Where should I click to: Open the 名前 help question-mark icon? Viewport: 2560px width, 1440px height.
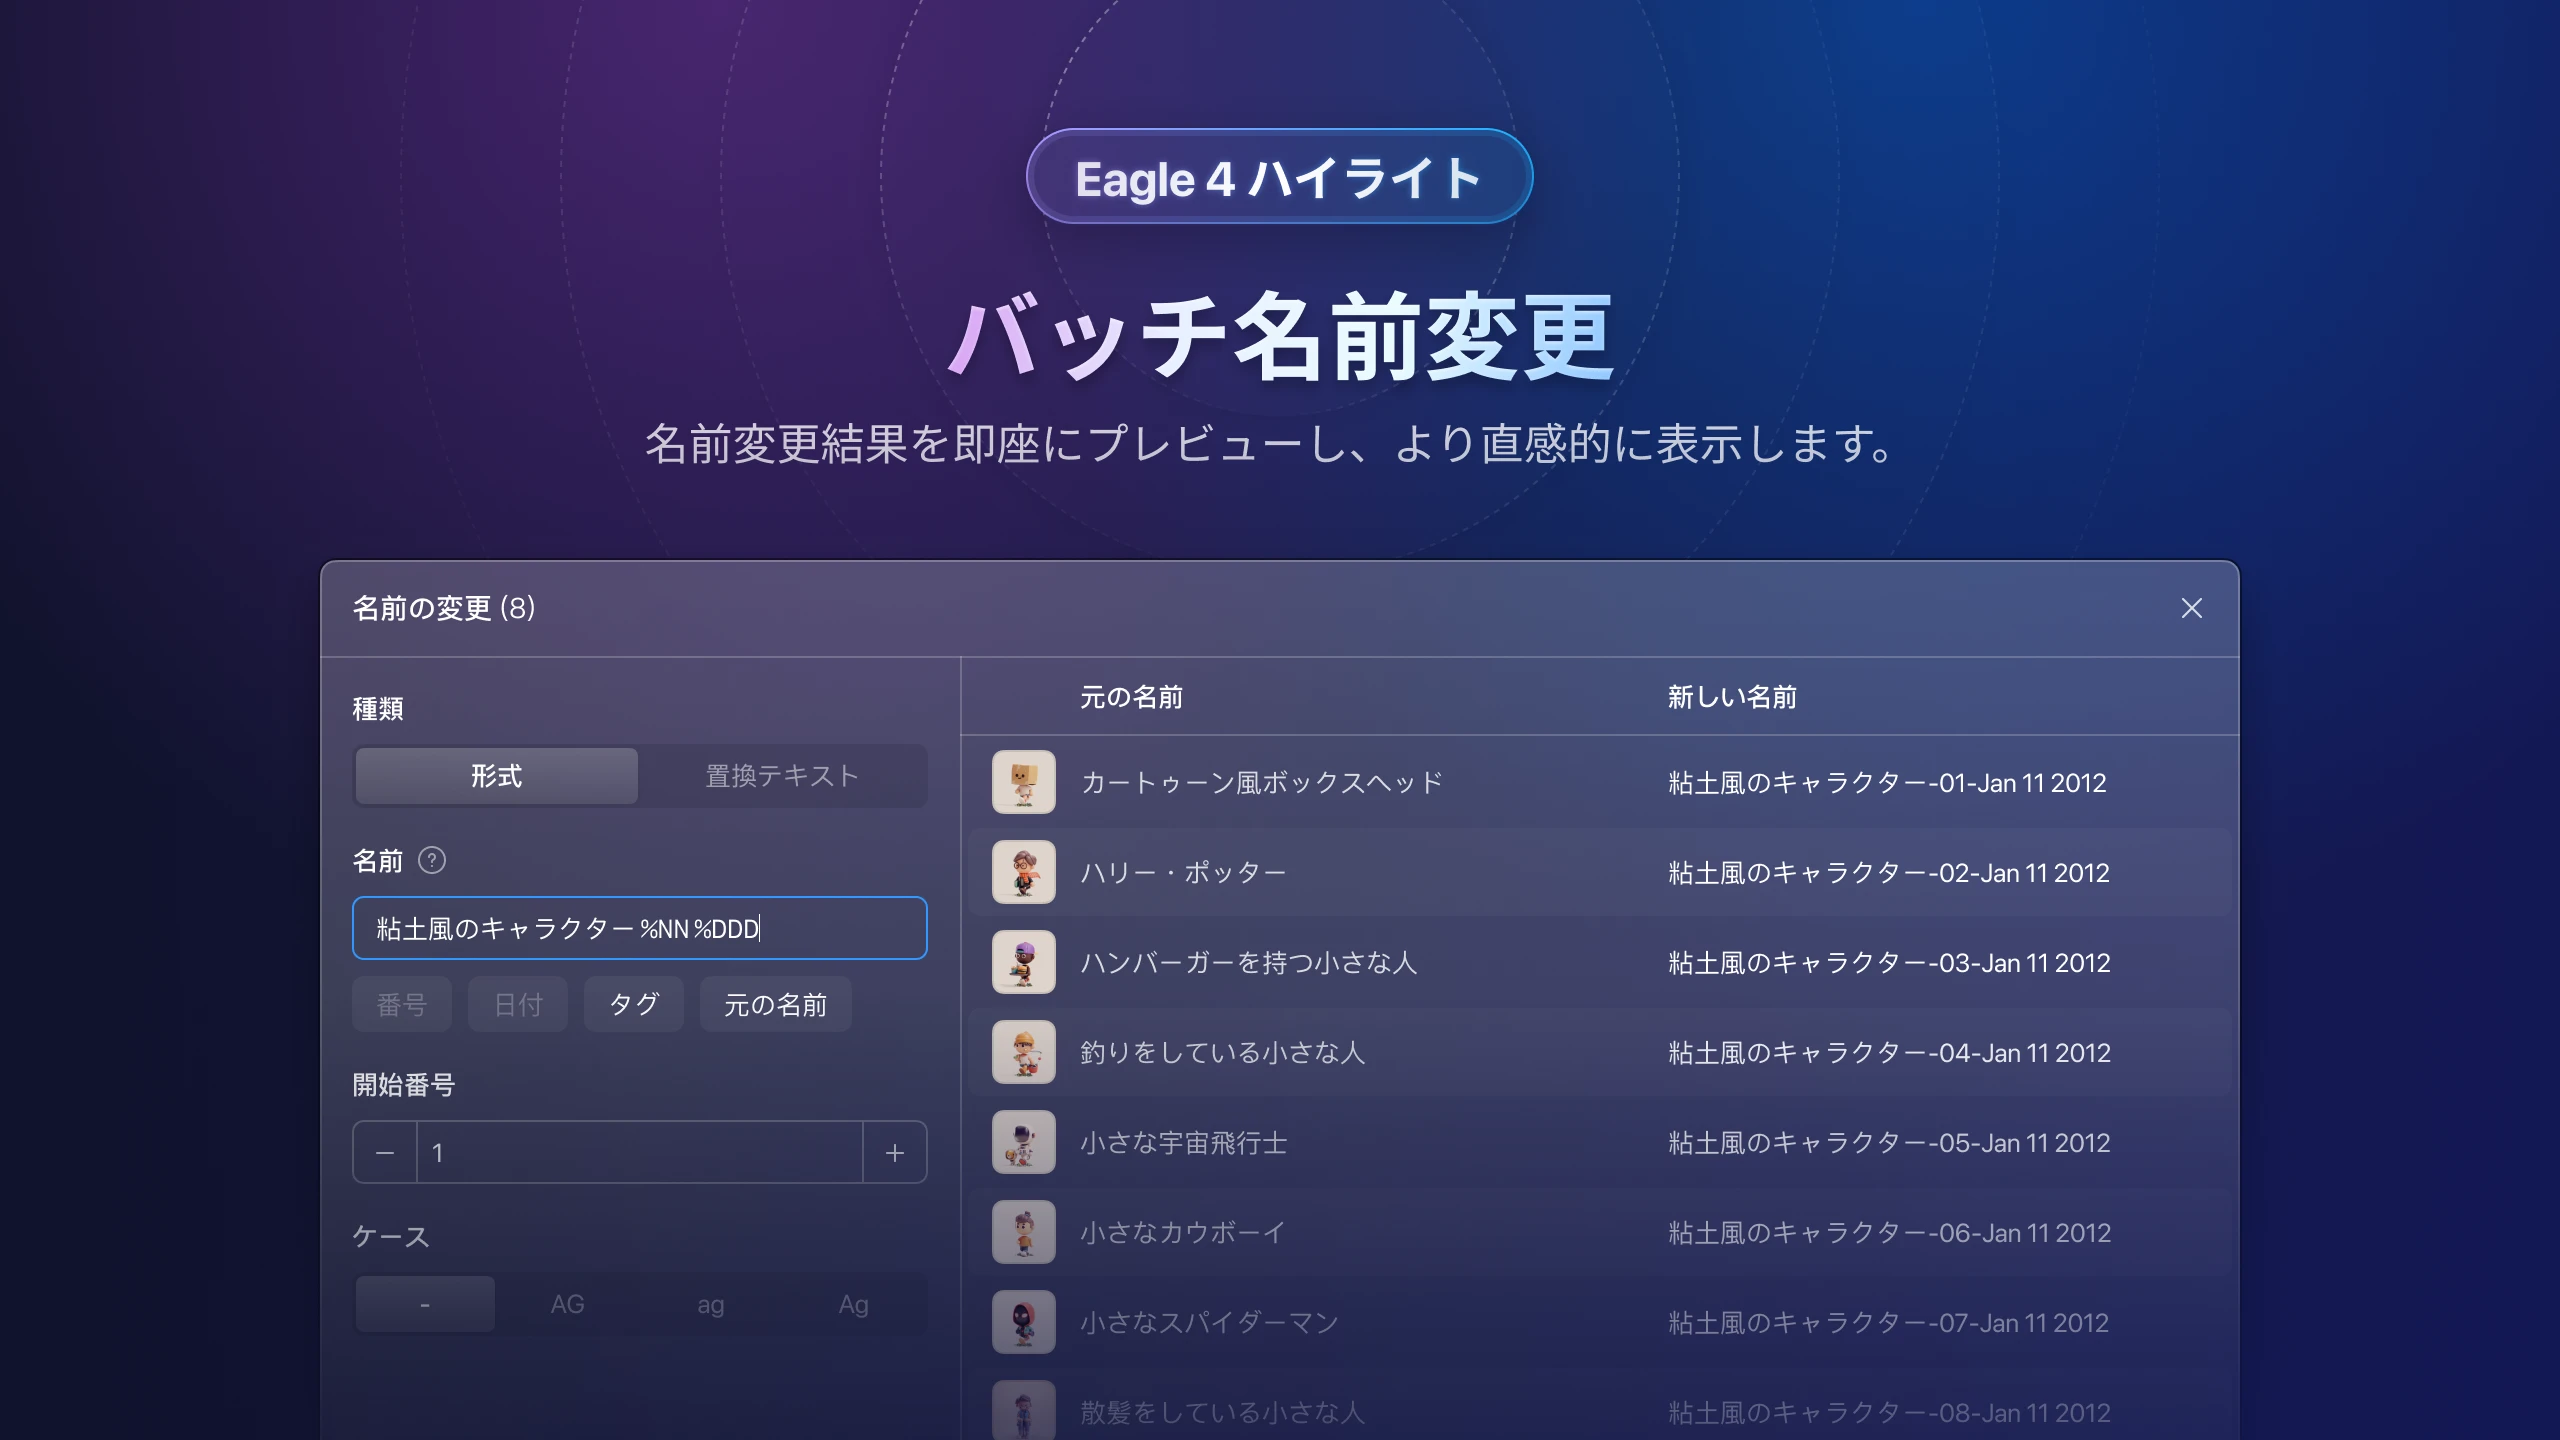[x=431, y=860]
